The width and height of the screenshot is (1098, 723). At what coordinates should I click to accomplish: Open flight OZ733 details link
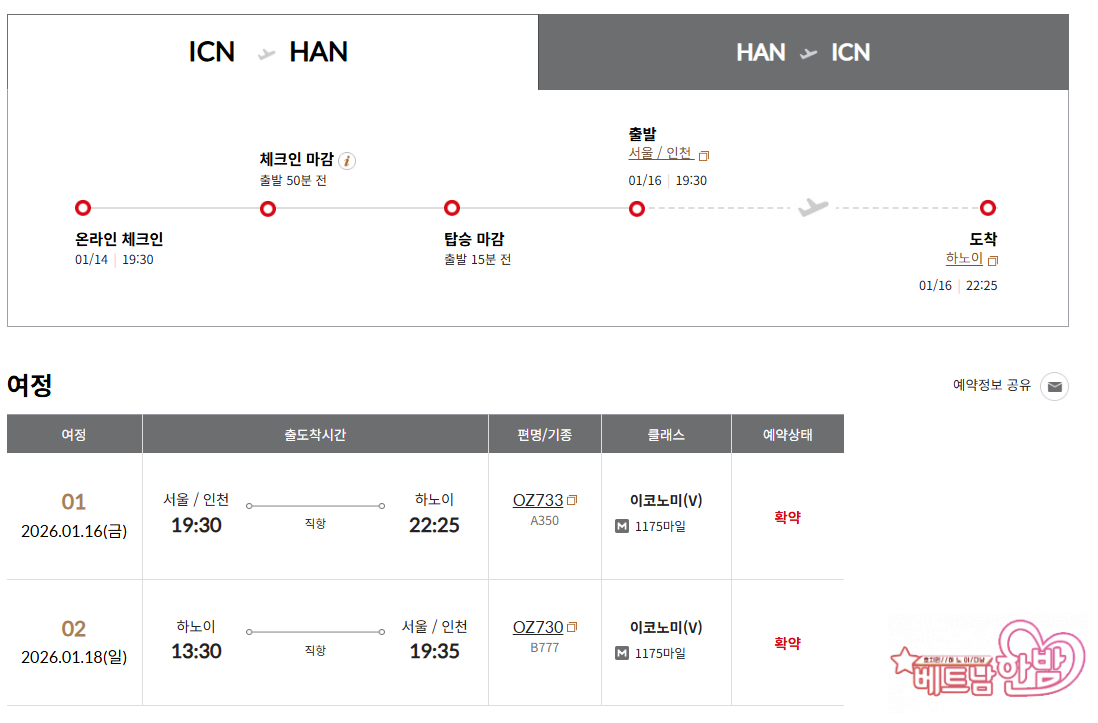pos(538,500)
